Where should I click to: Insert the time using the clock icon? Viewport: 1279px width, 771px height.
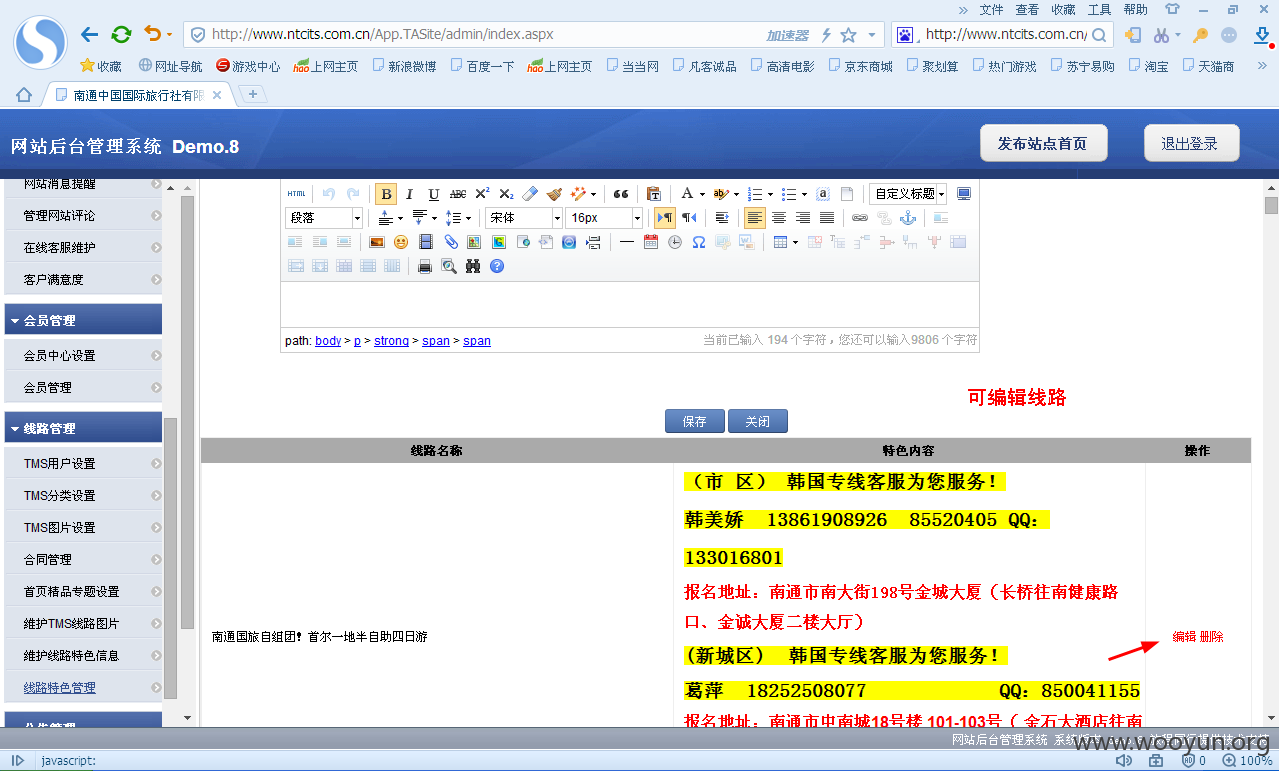click(x=675, y=242)
